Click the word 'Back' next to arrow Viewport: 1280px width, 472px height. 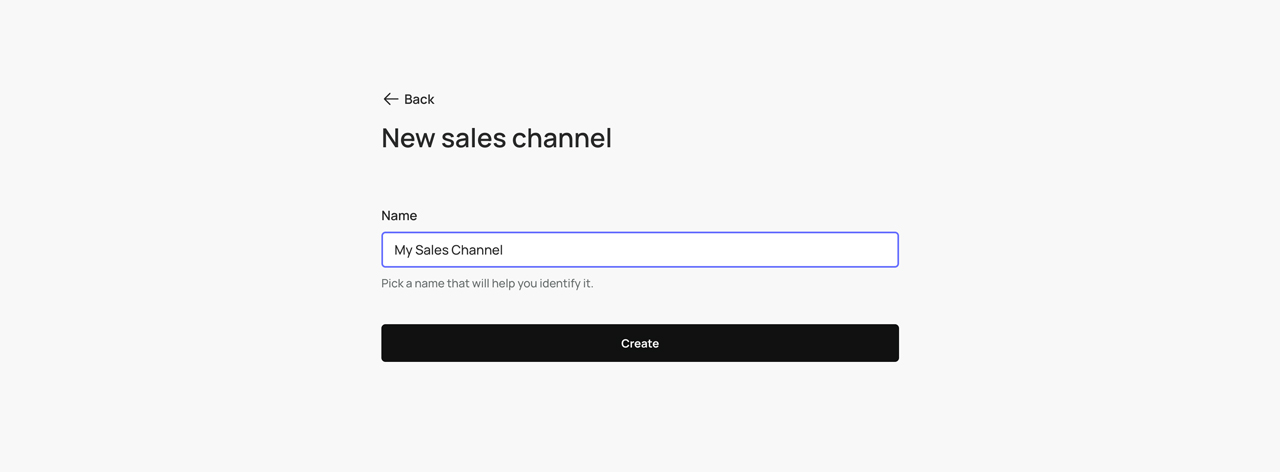[x=419, y=99]
